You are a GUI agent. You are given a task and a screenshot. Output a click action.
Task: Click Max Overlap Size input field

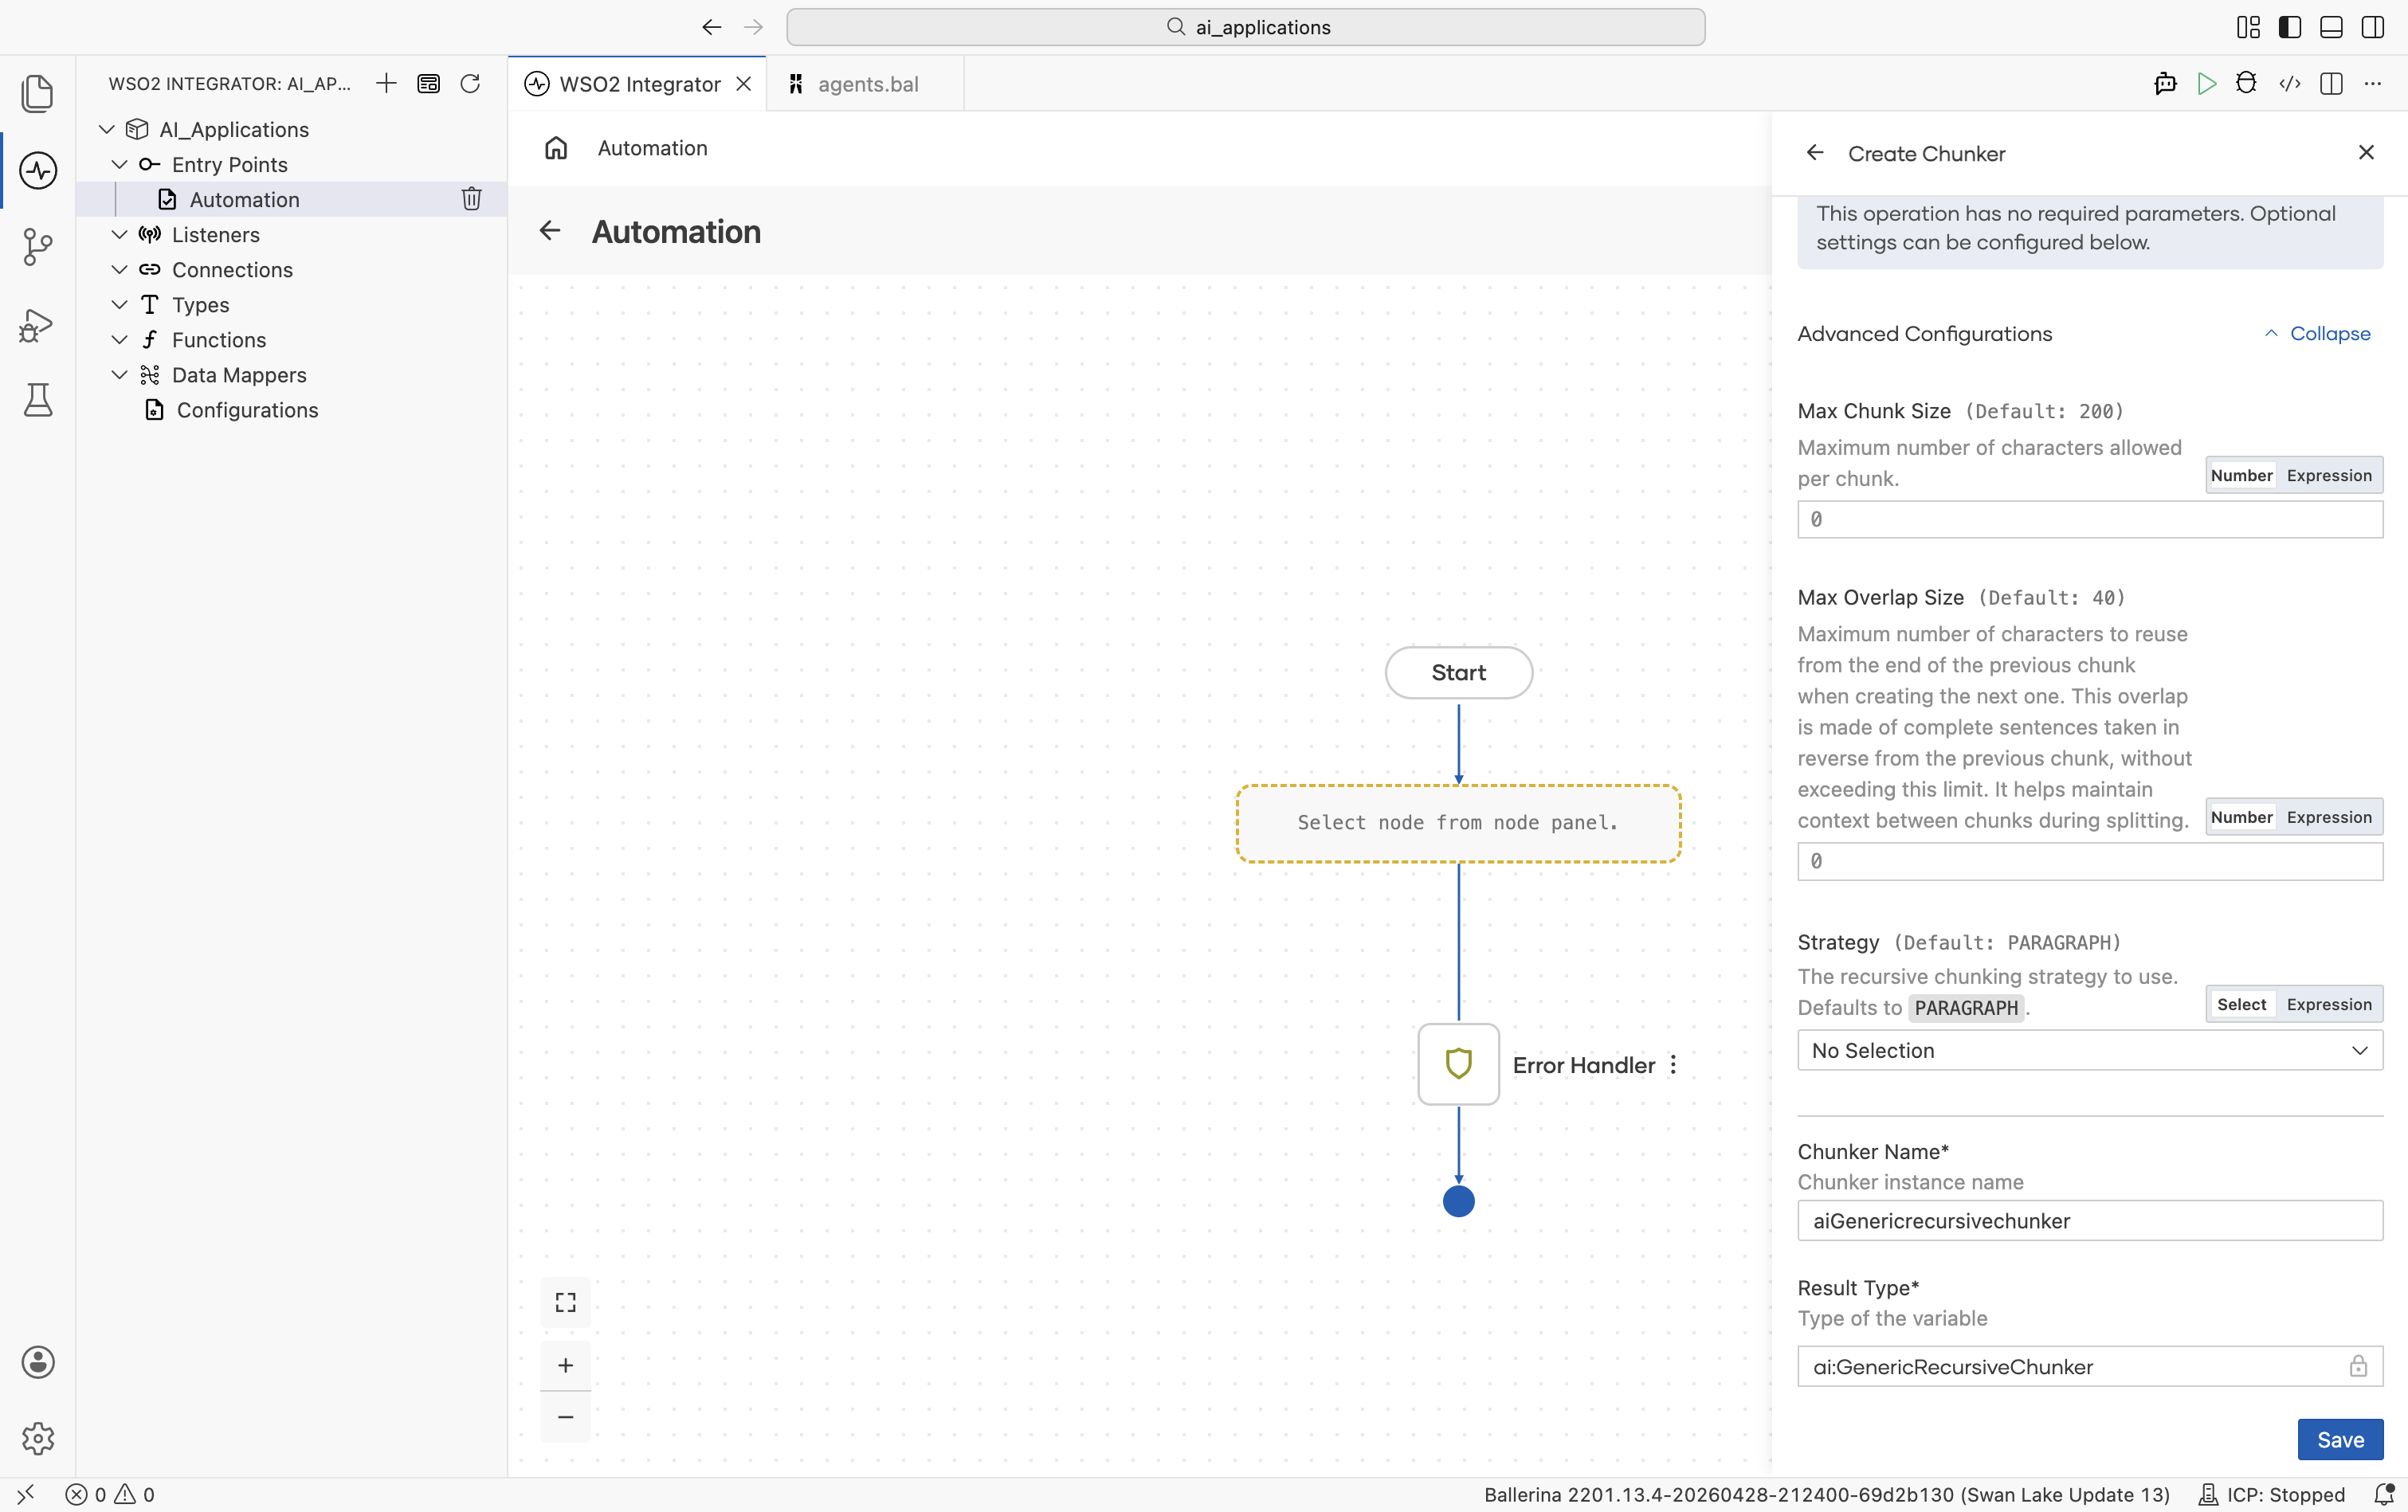(2090, 861)
